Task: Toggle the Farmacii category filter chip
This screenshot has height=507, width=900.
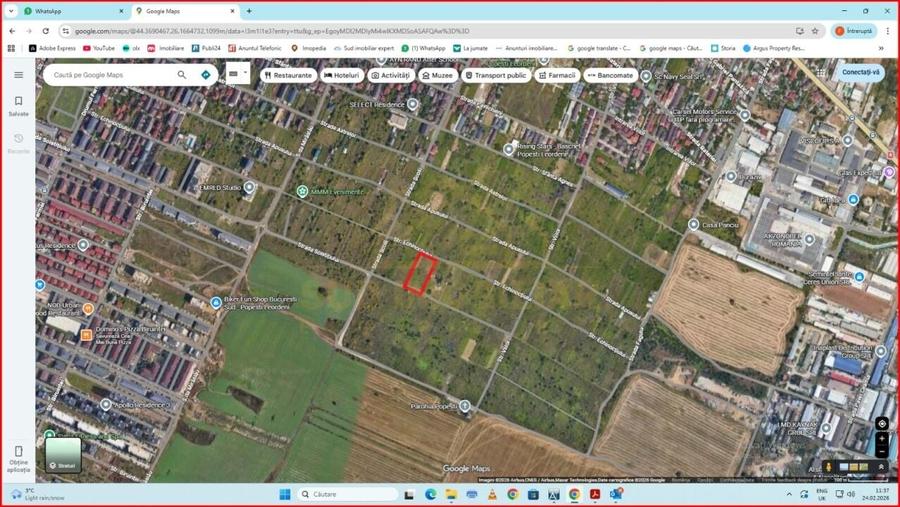Action: tap(556, 75)
